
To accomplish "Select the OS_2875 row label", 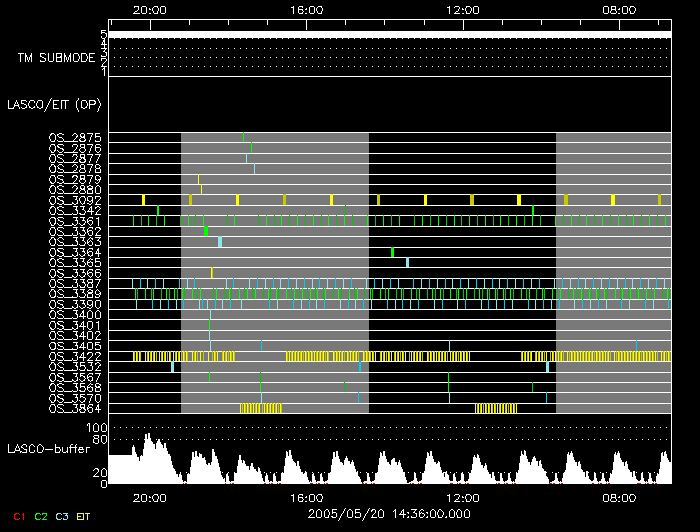I will point(74,138).
